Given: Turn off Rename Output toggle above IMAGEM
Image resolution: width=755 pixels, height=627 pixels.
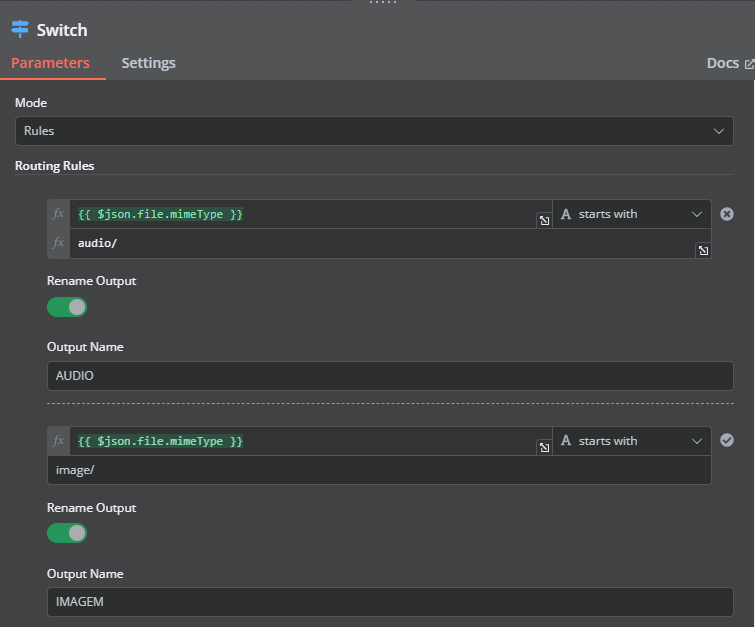Looking at the screenshot, I should click(67, 533).
